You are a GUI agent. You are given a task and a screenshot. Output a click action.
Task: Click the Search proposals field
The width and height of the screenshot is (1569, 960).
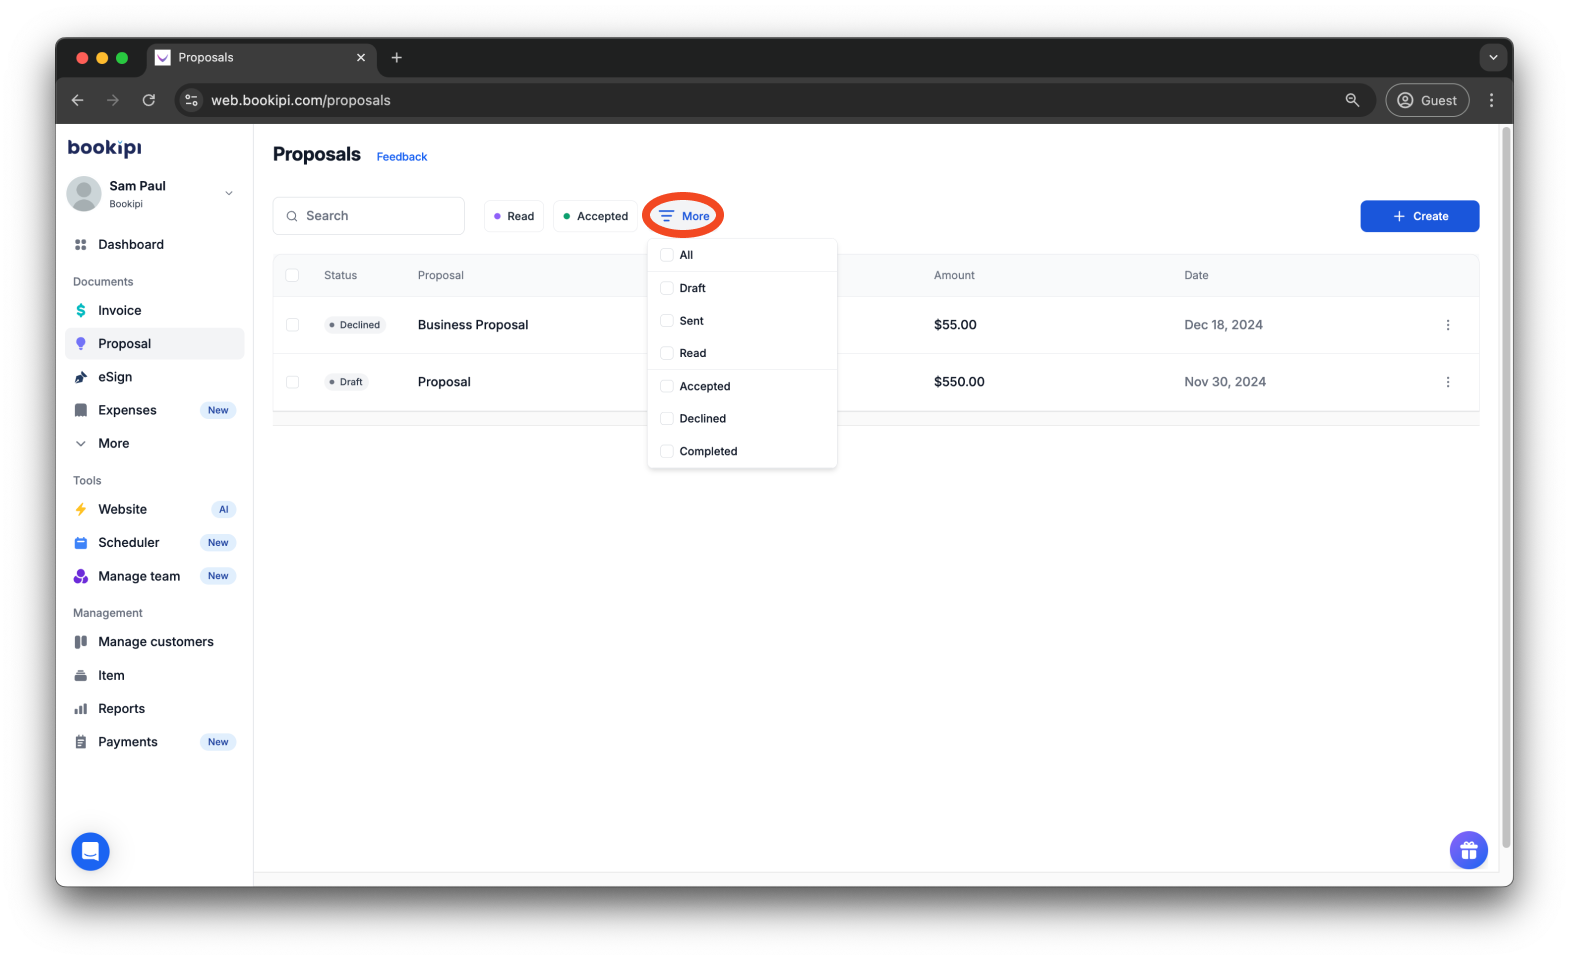[x=369, y=216]
